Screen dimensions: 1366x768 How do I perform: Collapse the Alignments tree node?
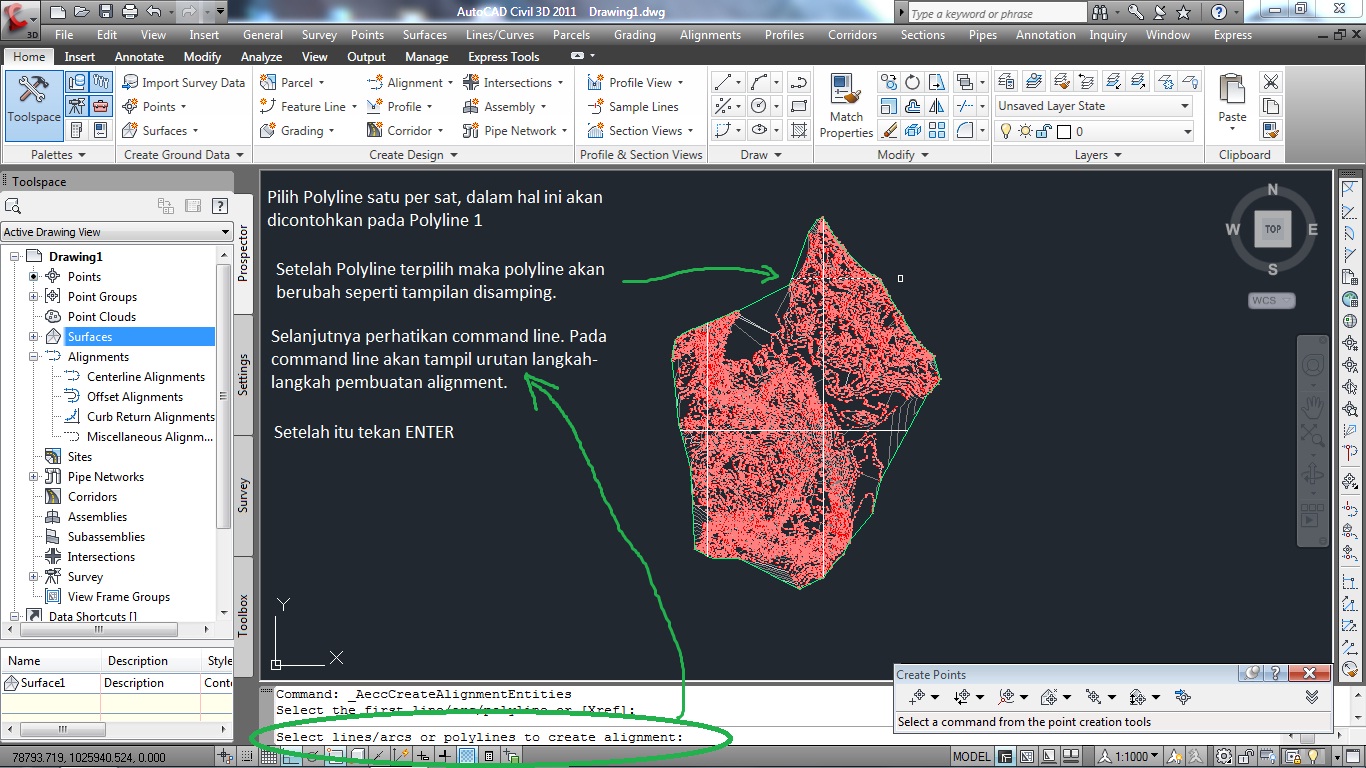[33, 357]
